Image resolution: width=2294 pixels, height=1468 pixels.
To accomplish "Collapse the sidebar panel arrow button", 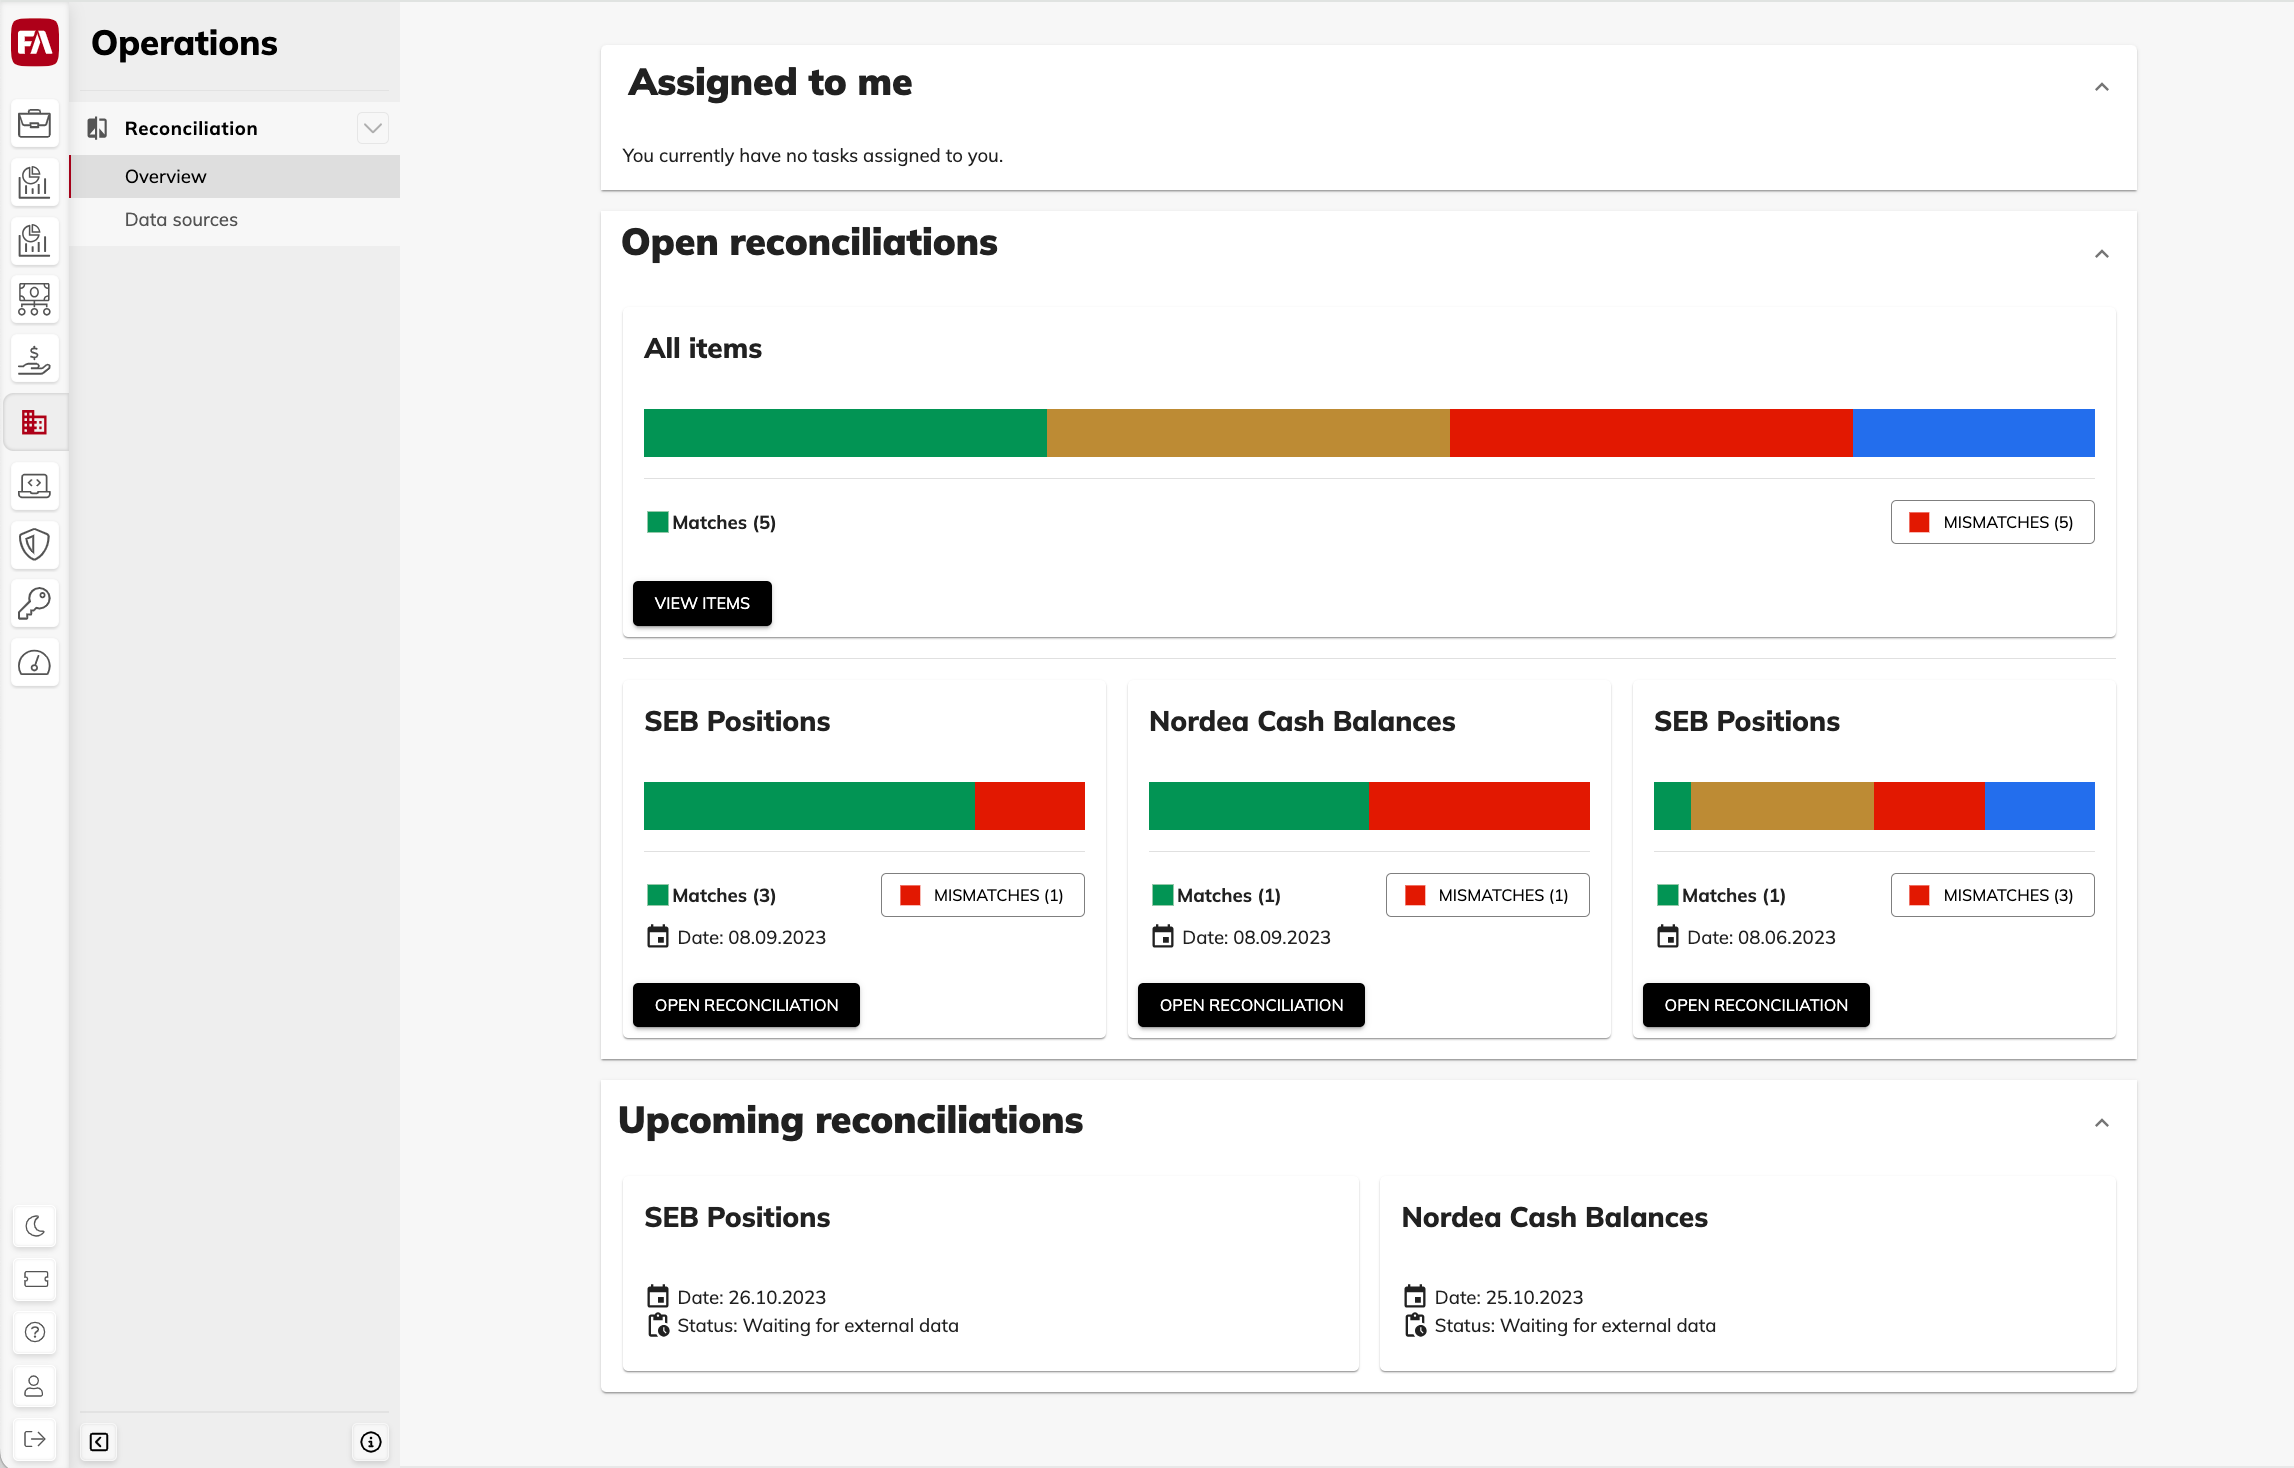I will pos(99,1442).
